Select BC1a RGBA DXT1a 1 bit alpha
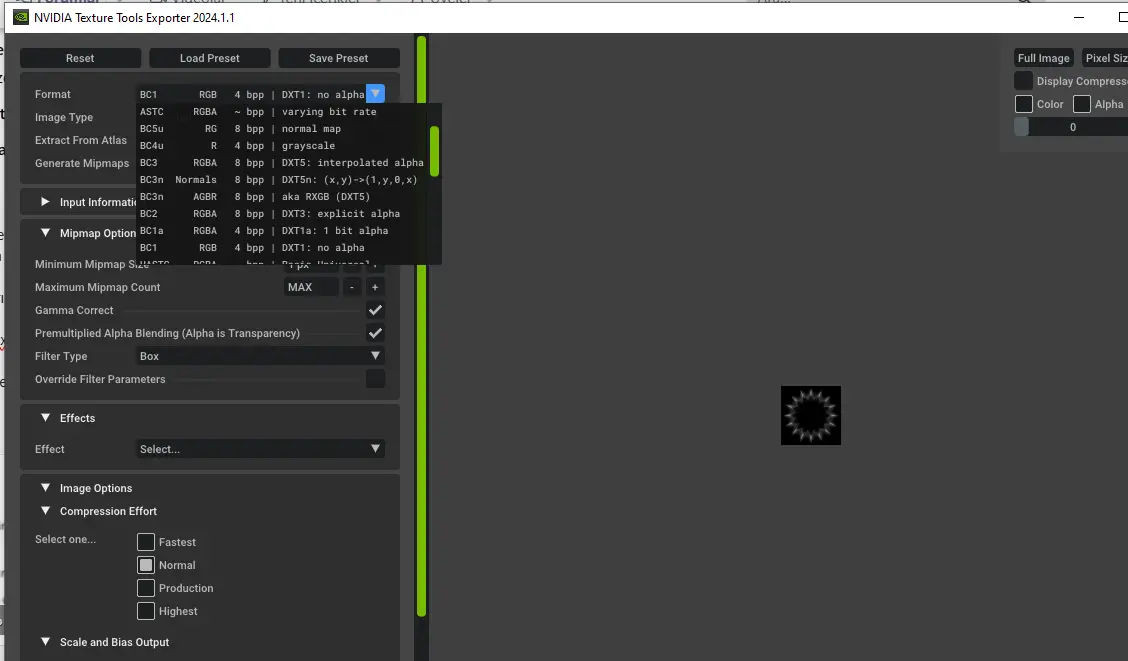The height and width of the screenshot is (661, 1128). (x=281, y=231)
